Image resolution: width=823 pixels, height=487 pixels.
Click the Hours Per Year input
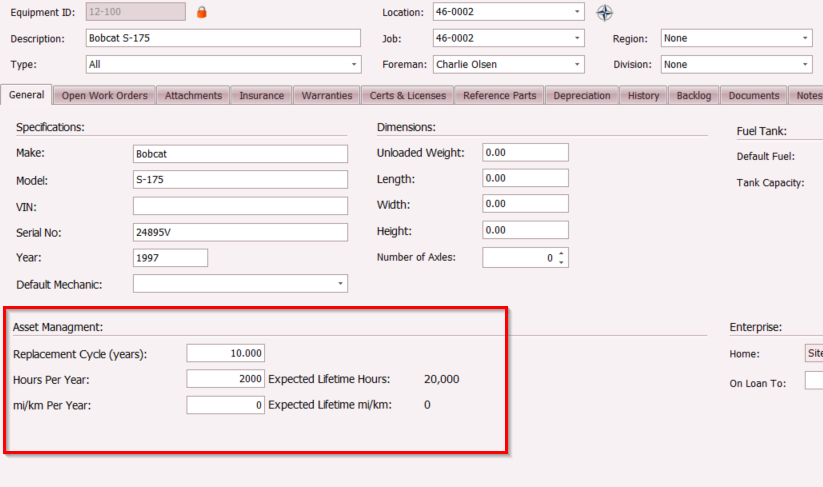pyautogui.click(x=225, y=379)
